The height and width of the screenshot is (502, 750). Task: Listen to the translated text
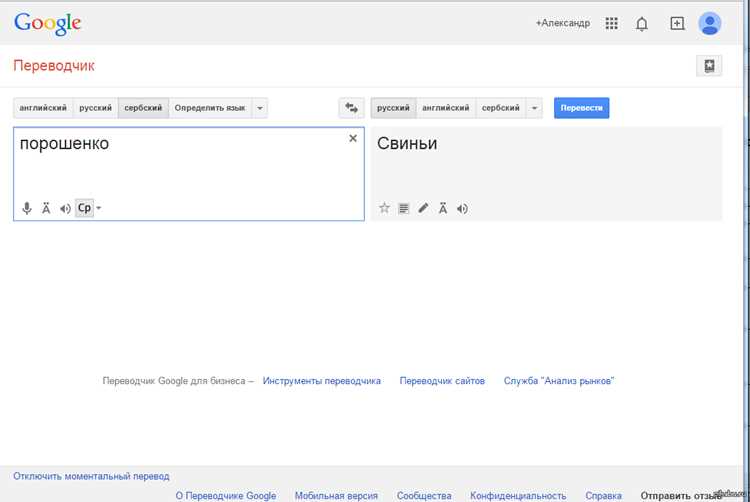(462, 208)
